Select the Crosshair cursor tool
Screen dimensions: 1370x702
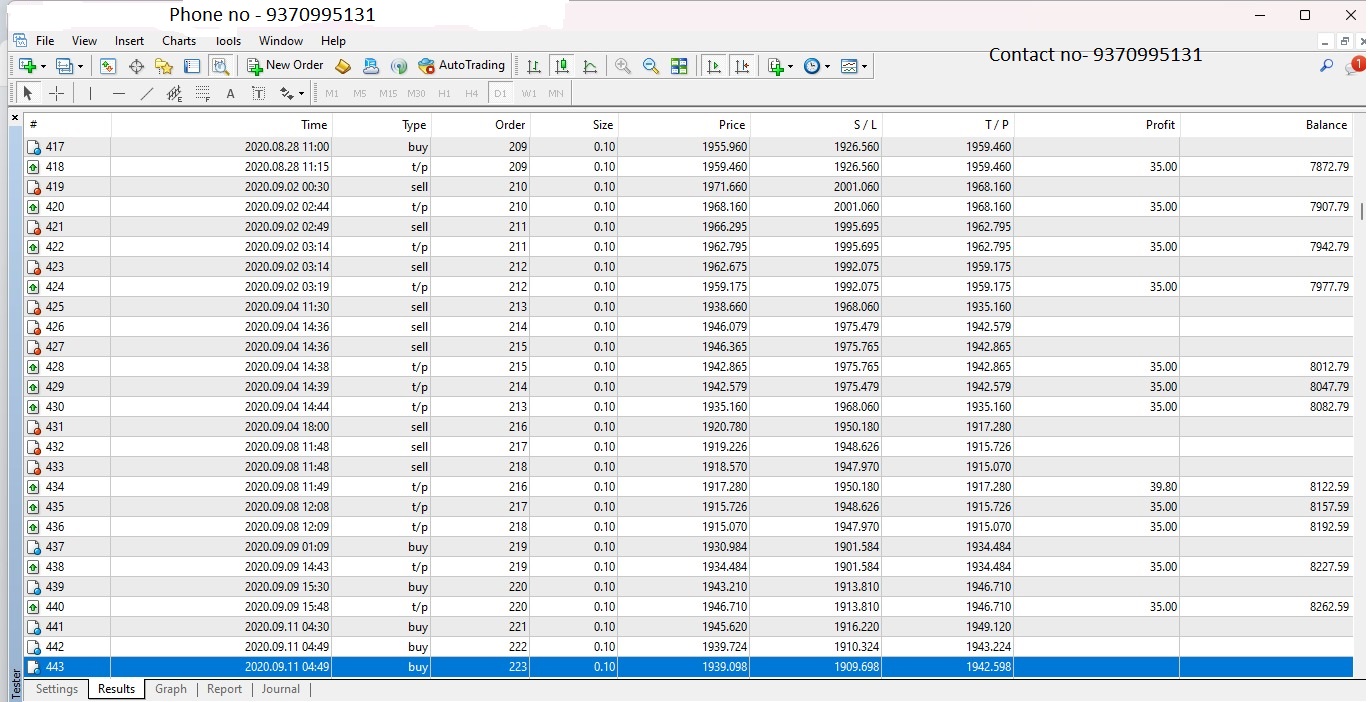pyautogui.click(x=57, y=94)
